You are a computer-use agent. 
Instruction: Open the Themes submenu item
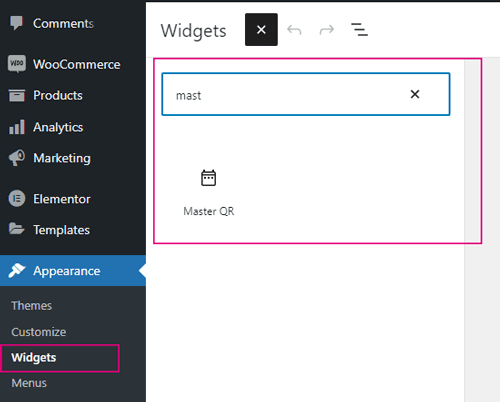coord(32,306)
